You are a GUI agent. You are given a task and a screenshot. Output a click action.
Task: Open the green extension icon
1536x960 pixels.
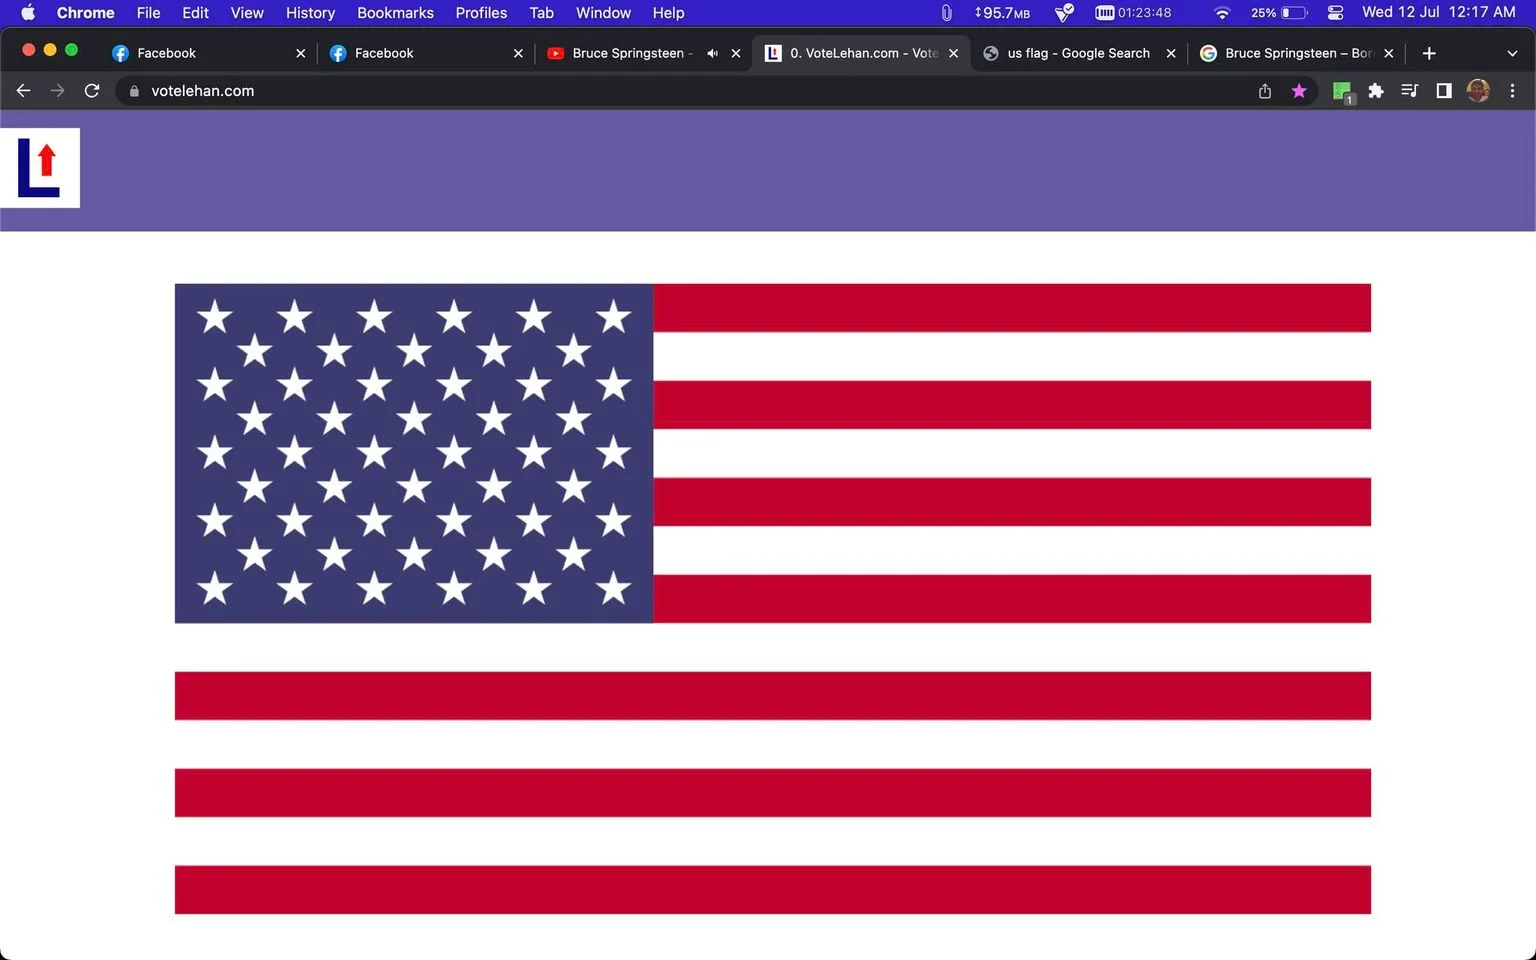1342,92
